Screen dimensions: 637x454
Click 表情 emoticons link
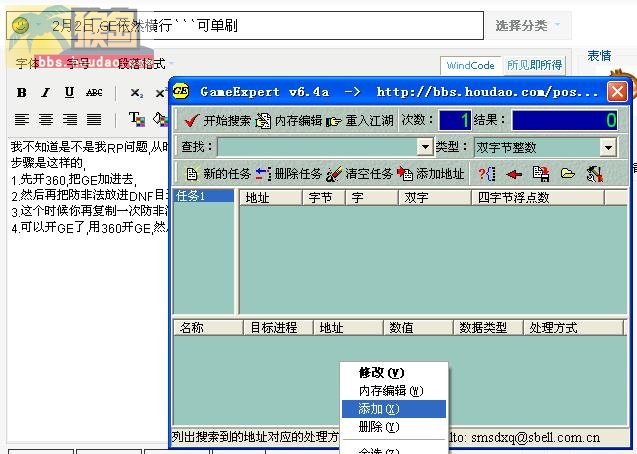(x=599, y=56)
